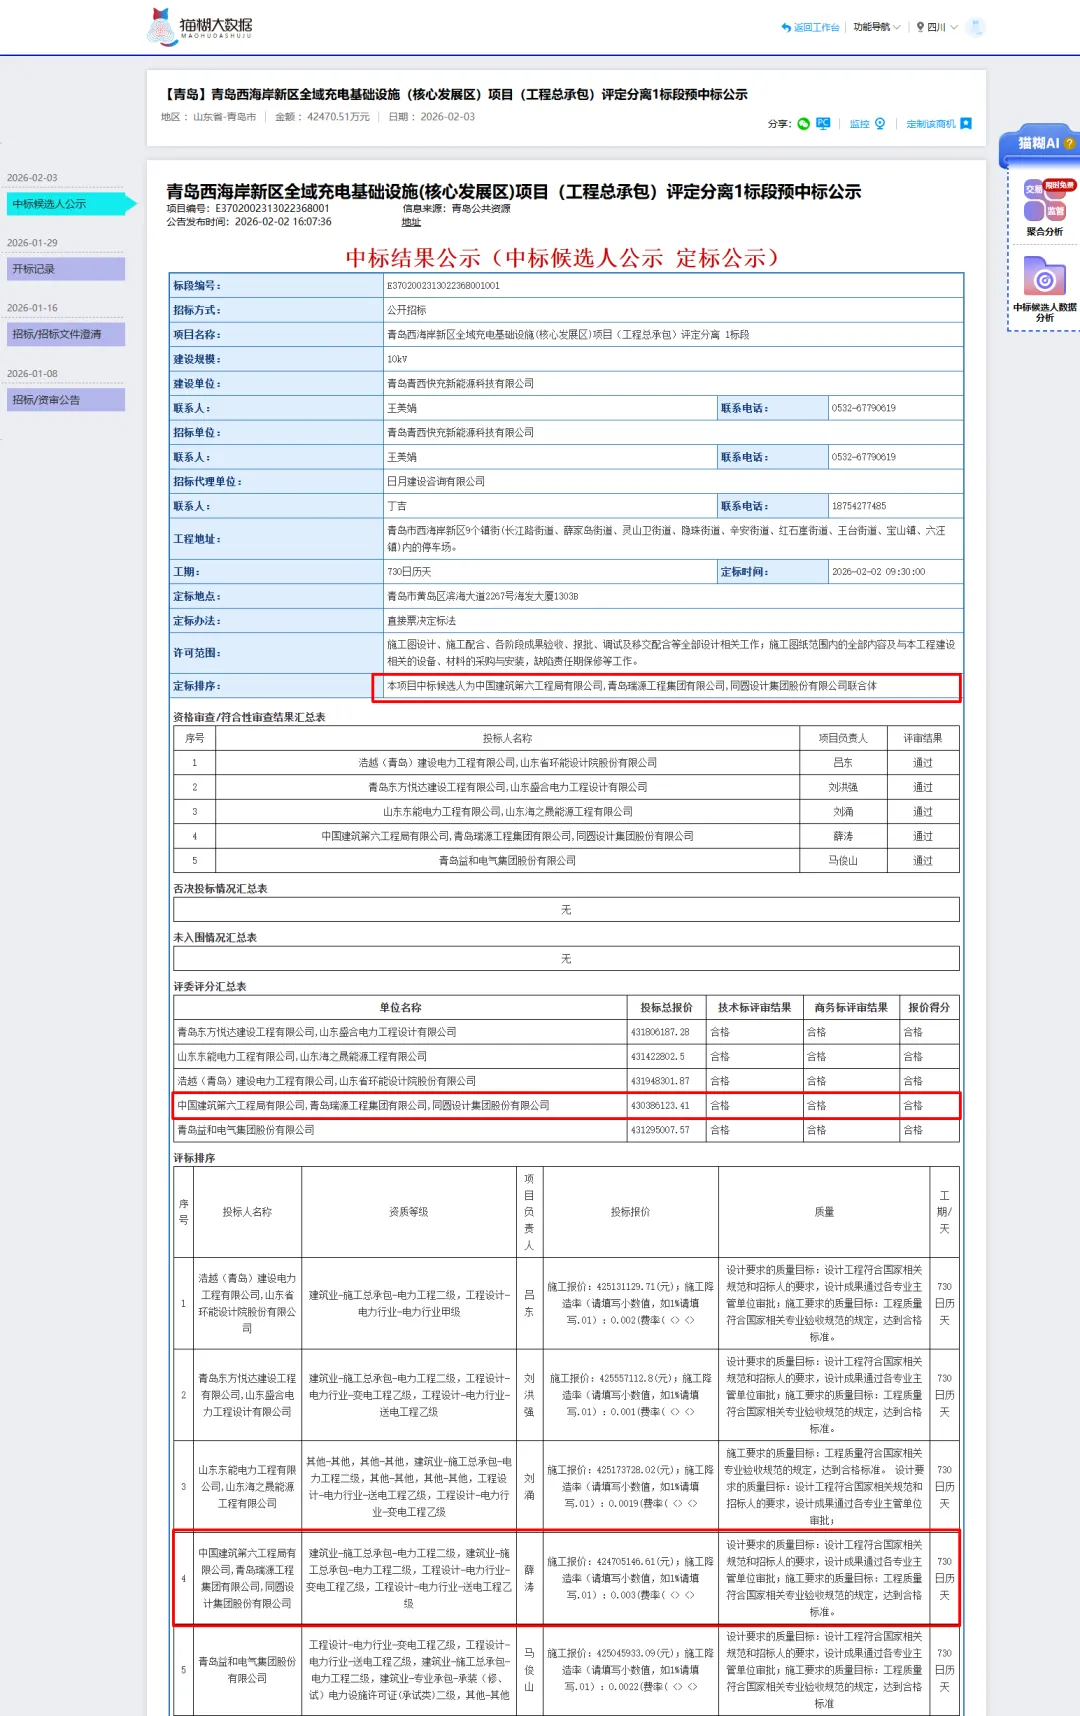Image resolution: width=1080 pixels, height=1716 pixels.
Task: Select 招标/招标文件澄清 in the sidebar
Action: click(x=65, y=334)
